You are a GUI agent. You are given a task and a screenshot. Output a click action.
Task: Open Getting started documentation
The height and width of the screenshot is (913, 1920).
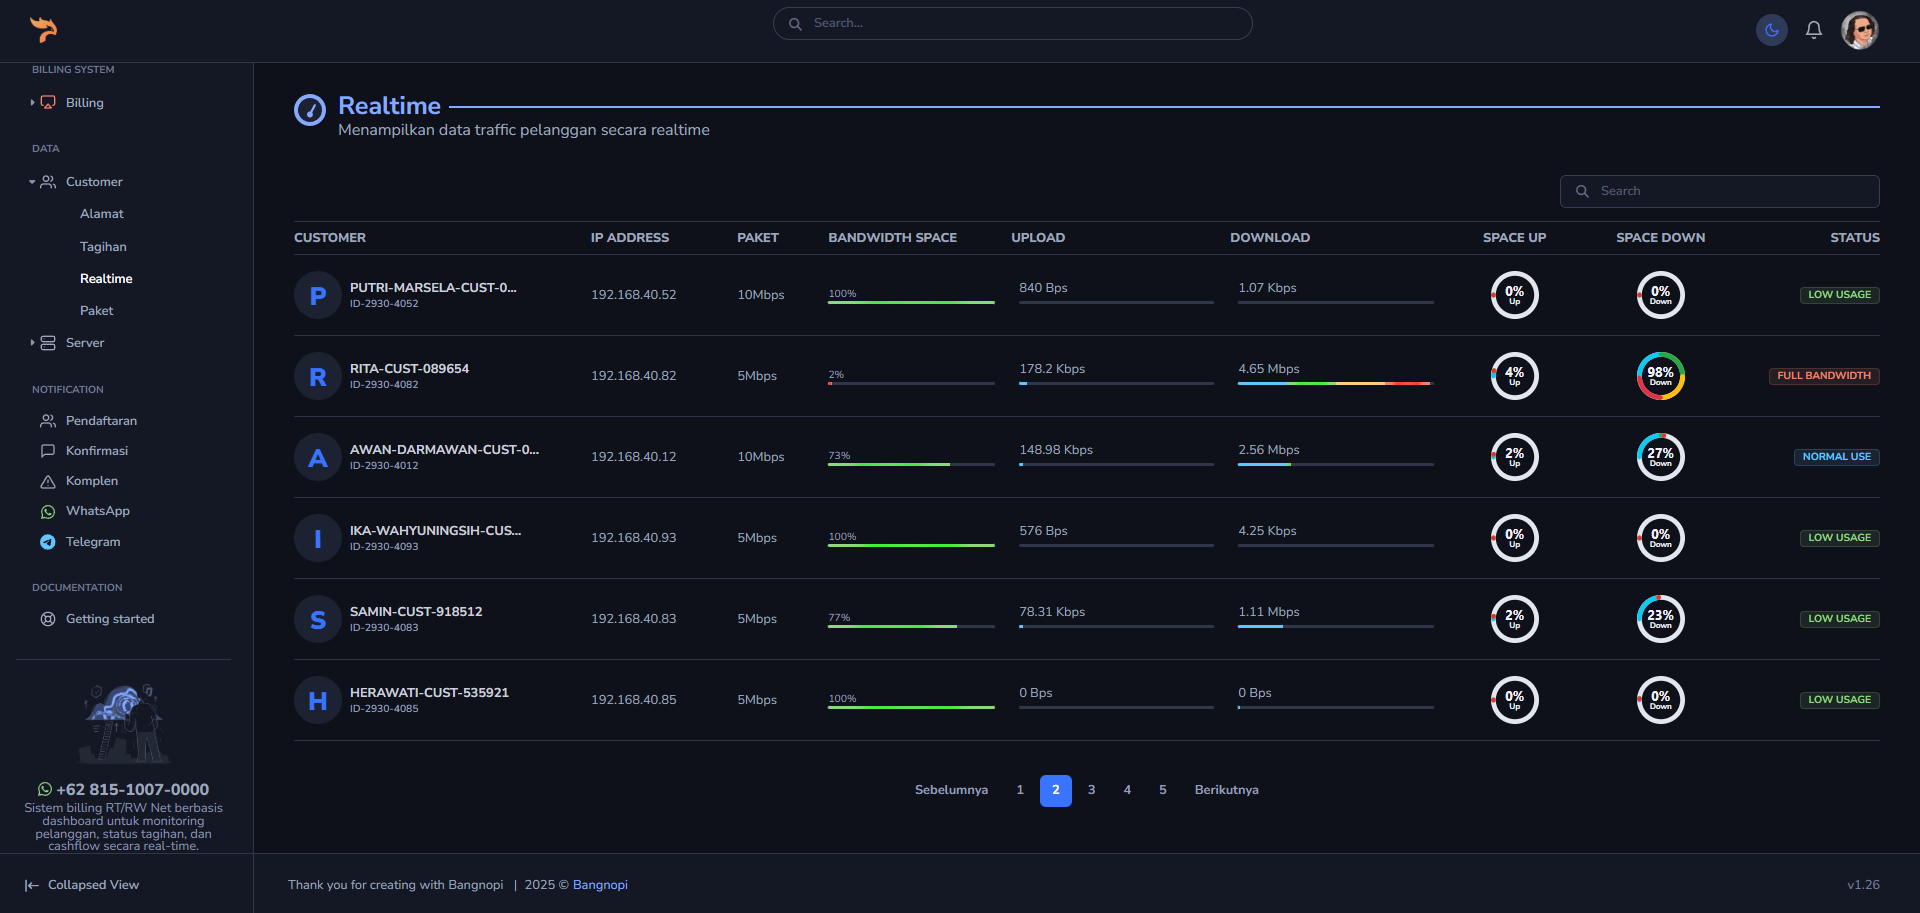click(109, 619)
